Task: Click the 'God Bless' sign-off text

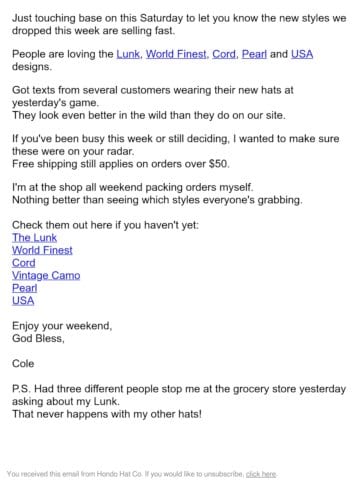Action: pos(38,338)
